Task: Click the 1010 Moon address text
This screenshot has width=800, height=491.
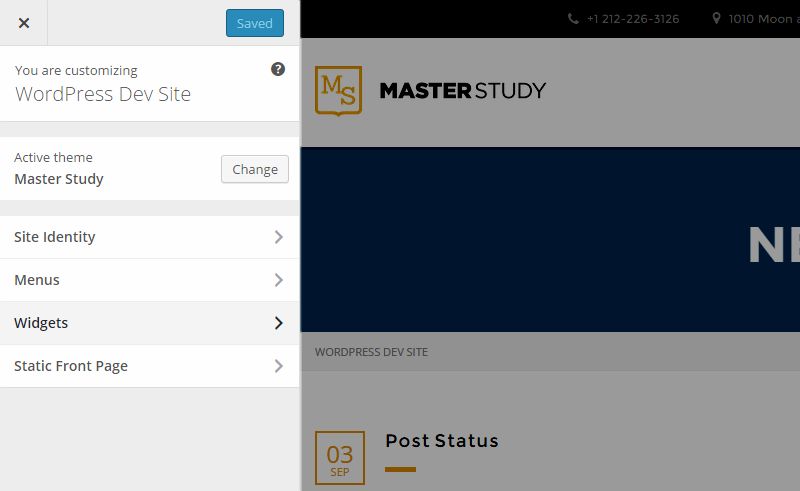Action: [x=764, y=19]
